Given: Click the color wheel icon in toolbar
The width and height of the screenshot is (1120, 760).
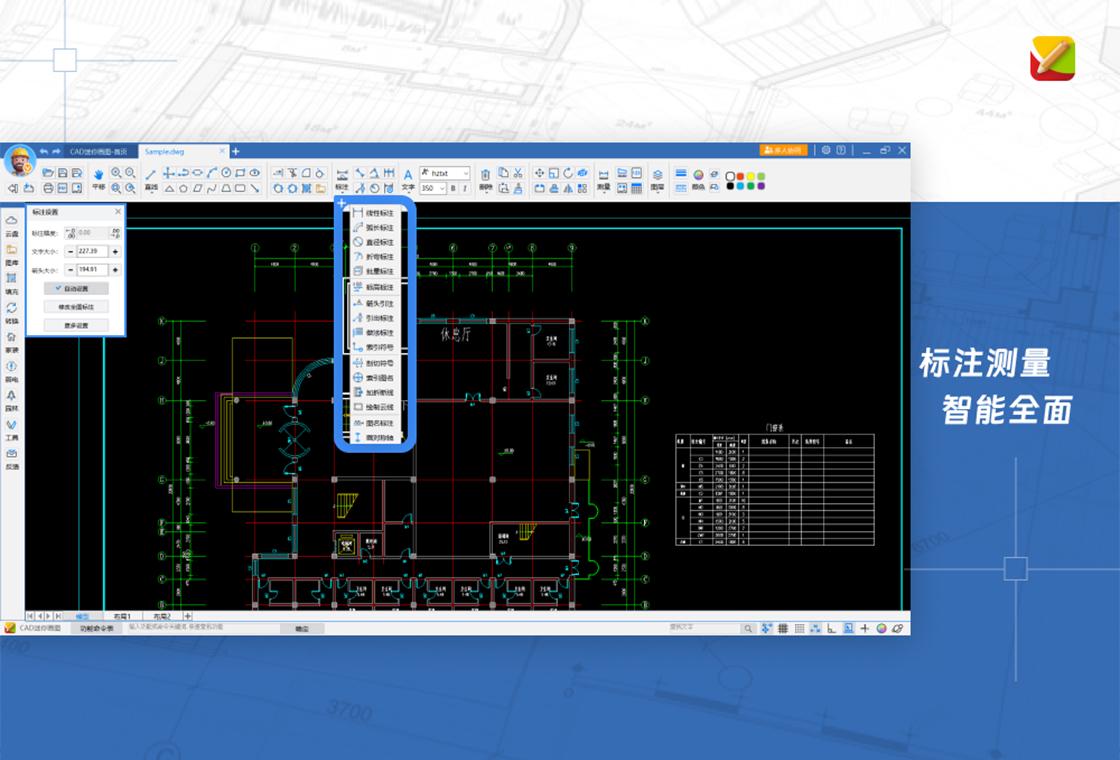Looking at the screenshot, I should pyautogui.click(x=699, y=174).
